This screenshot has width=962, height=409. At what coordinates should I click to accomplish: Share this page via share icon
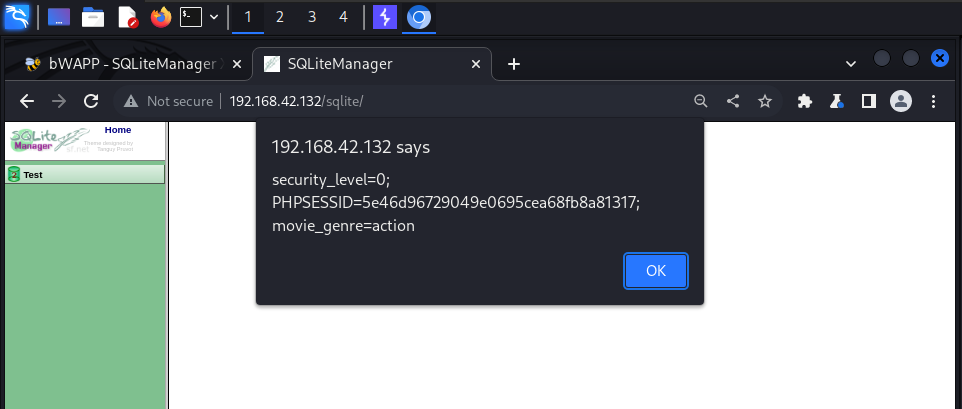pyautogui.click(x=733, y=101)
